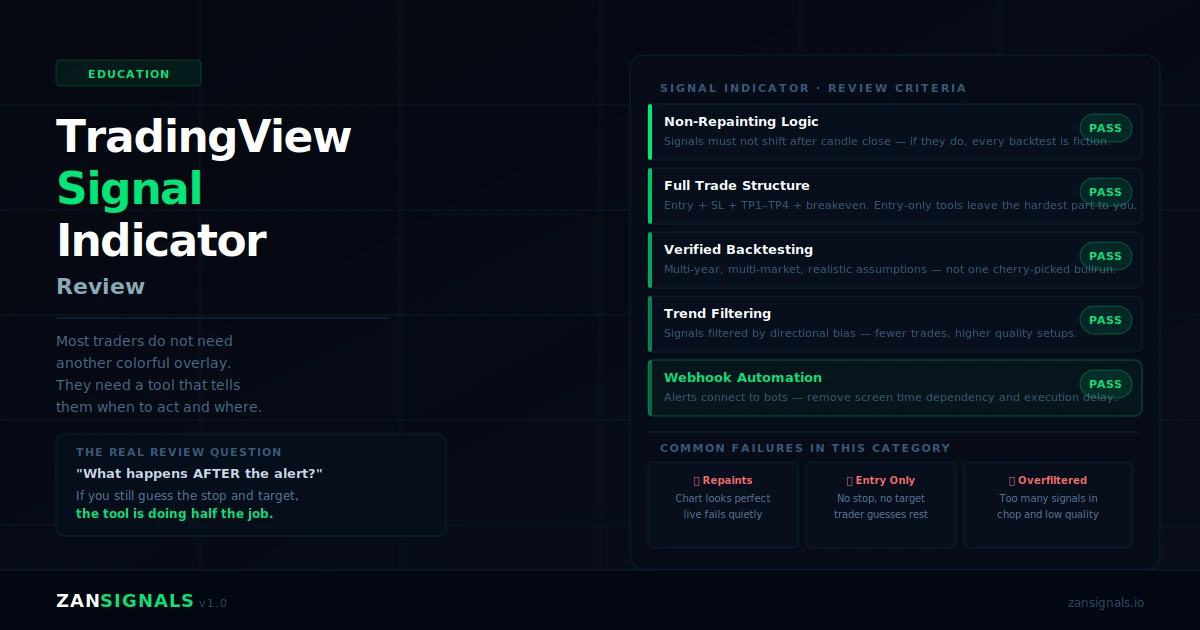The height and width of the screenshot is (630, 1200).
Task: Click the EDUCATION category badge
Action: 128,73
